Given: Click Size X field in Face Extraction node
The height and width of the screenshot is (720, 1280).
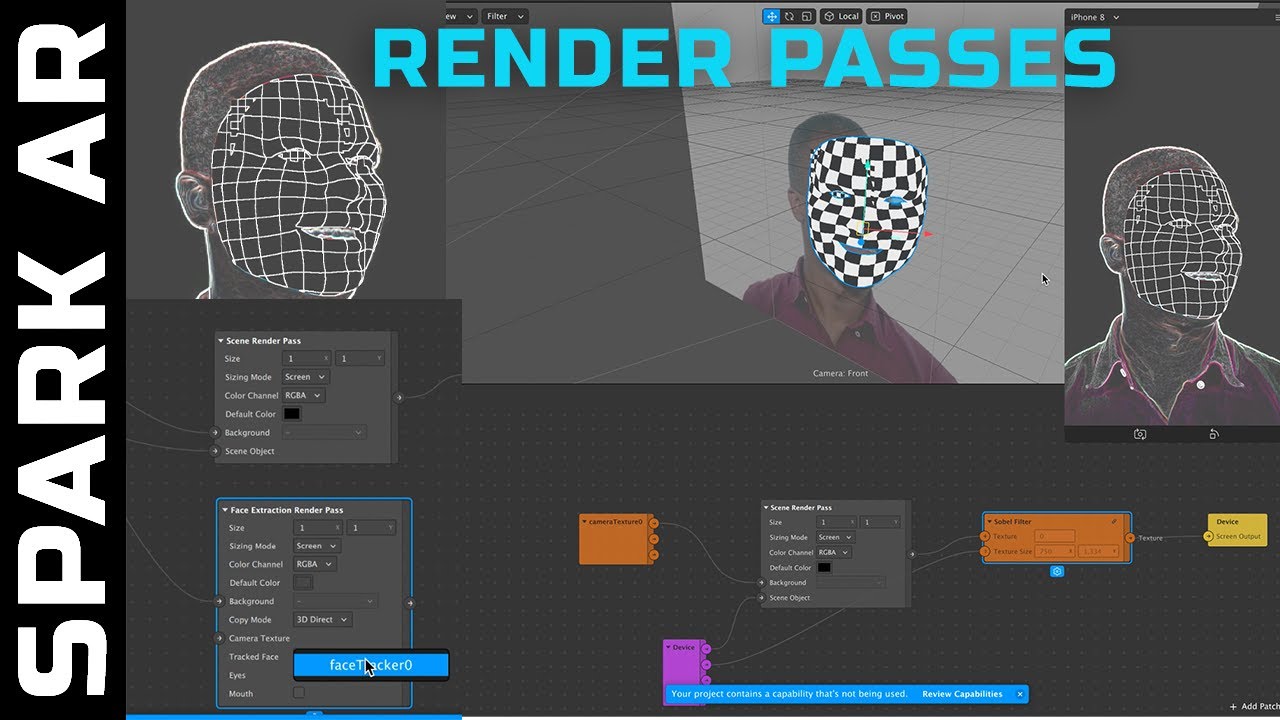Looking at the screenshot, I should click(316, 527).
